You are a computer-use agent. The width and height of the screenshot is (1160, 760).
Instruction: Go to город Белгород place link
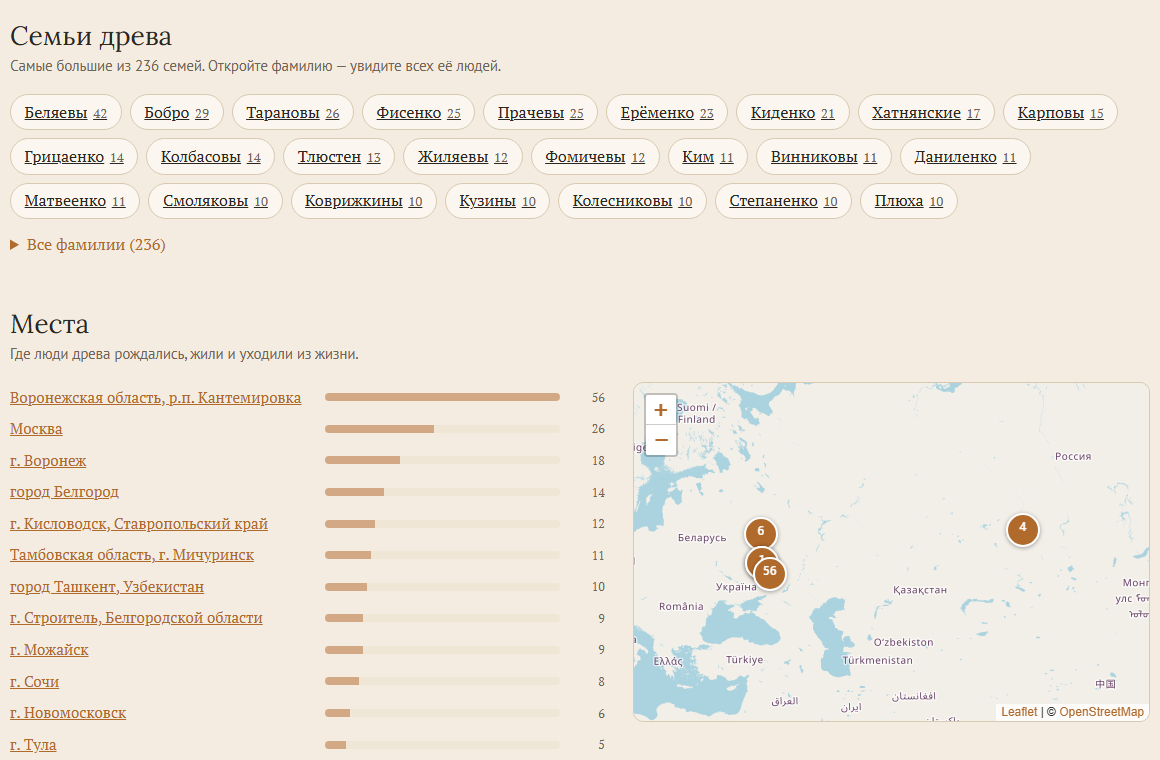tap(64, 492)
